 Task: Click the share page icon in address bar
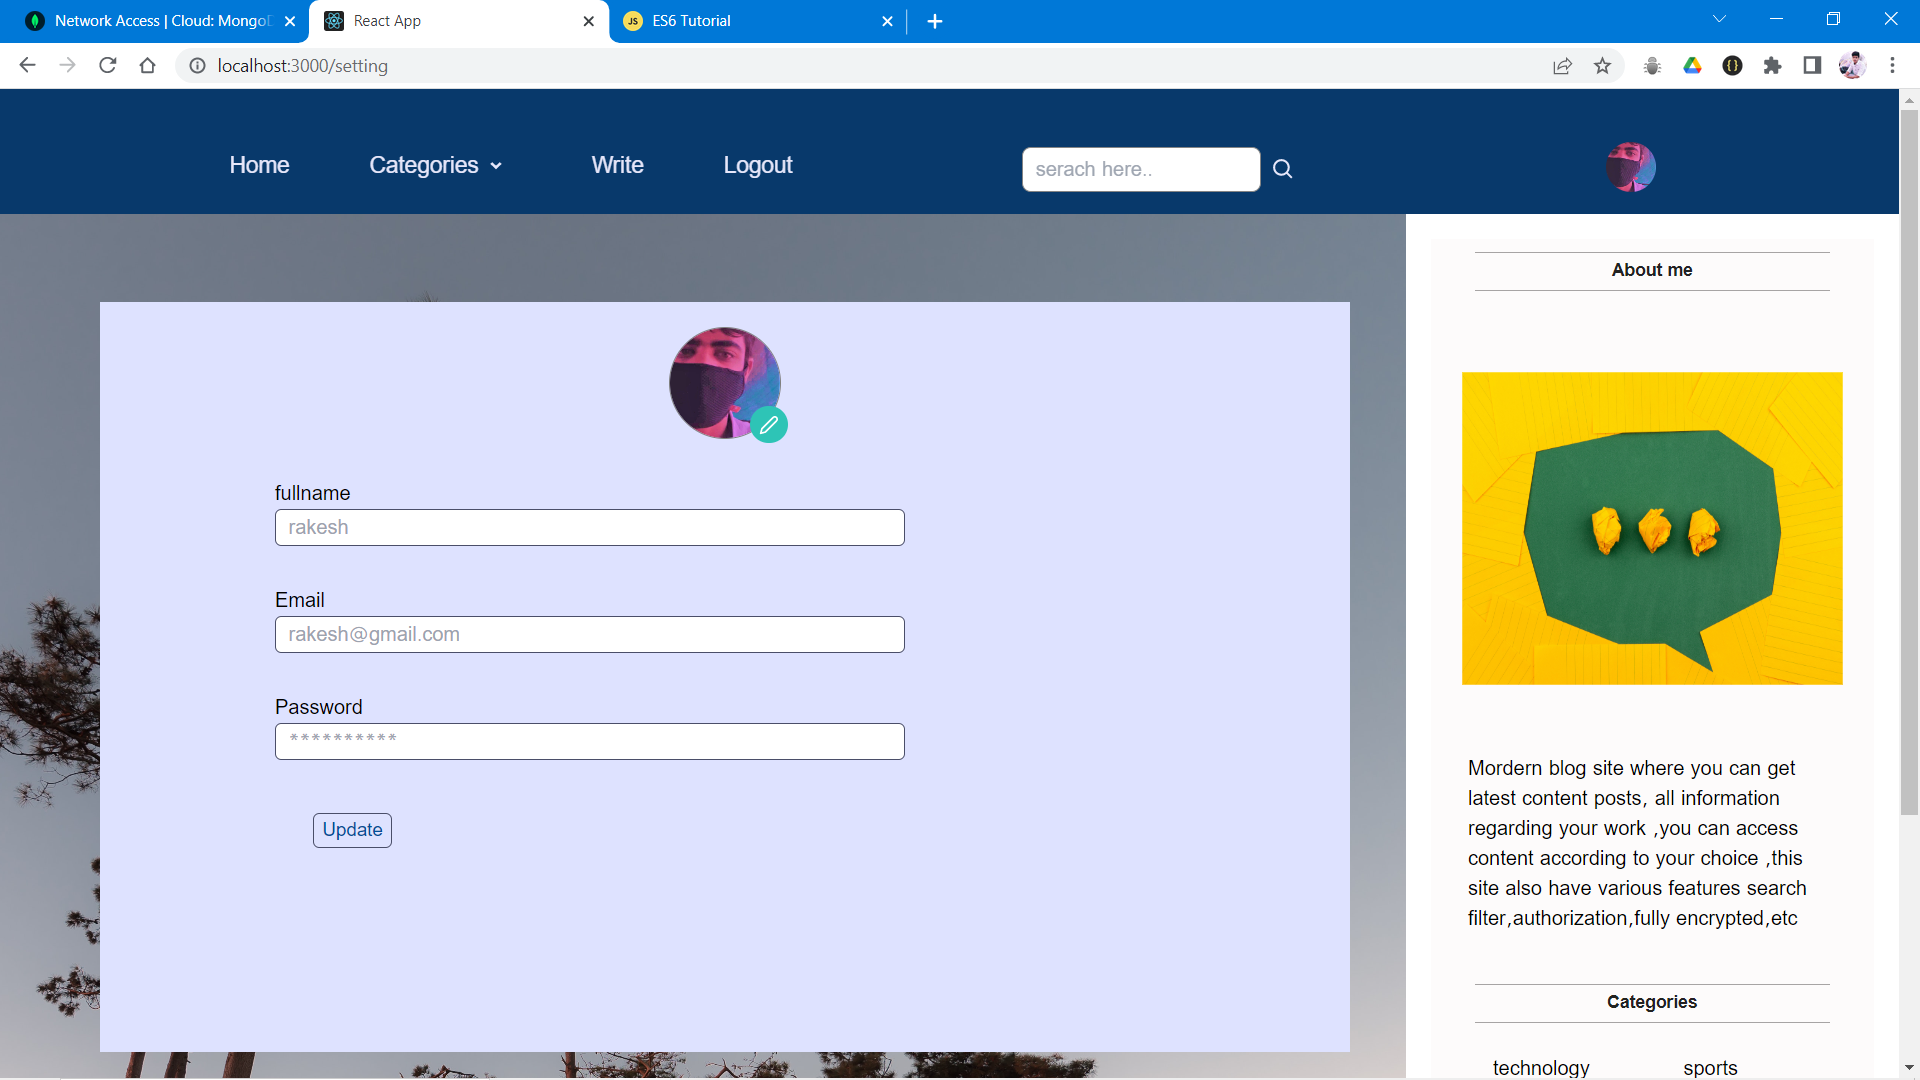pyautogui.click(x=1562, y=66)
